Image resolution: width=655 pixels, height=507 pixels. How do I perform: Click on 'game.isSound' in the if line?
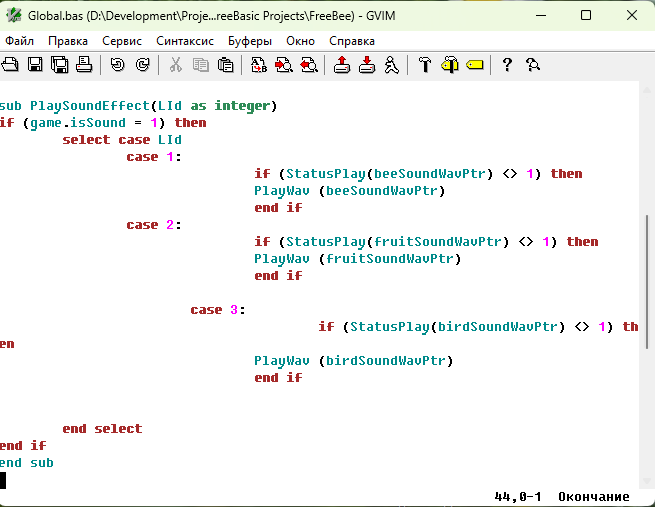(78, 123)
